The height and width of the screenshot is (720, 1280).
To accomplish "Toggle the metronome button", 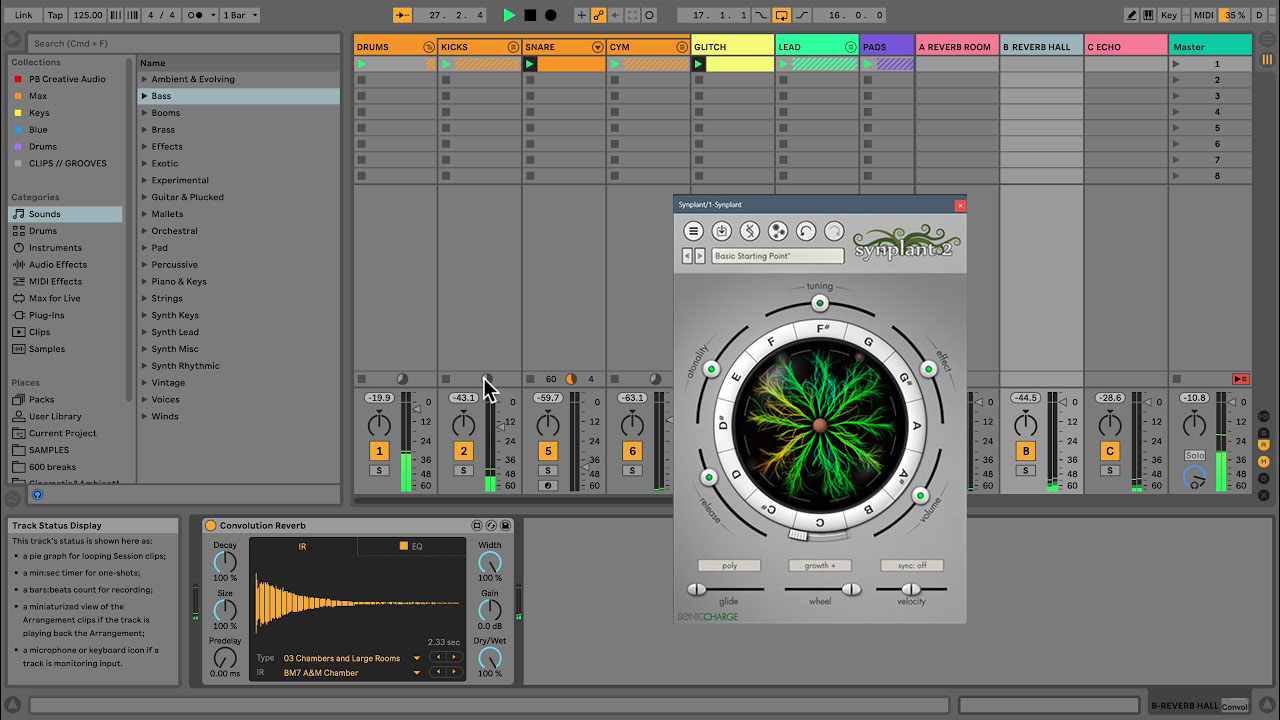I will click(x=200, y=15).
